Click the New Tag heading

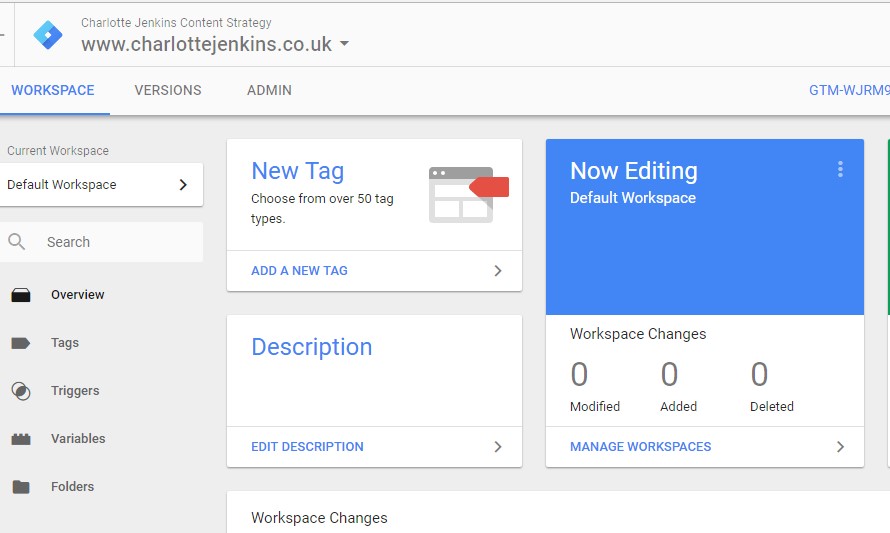[297, 171]
